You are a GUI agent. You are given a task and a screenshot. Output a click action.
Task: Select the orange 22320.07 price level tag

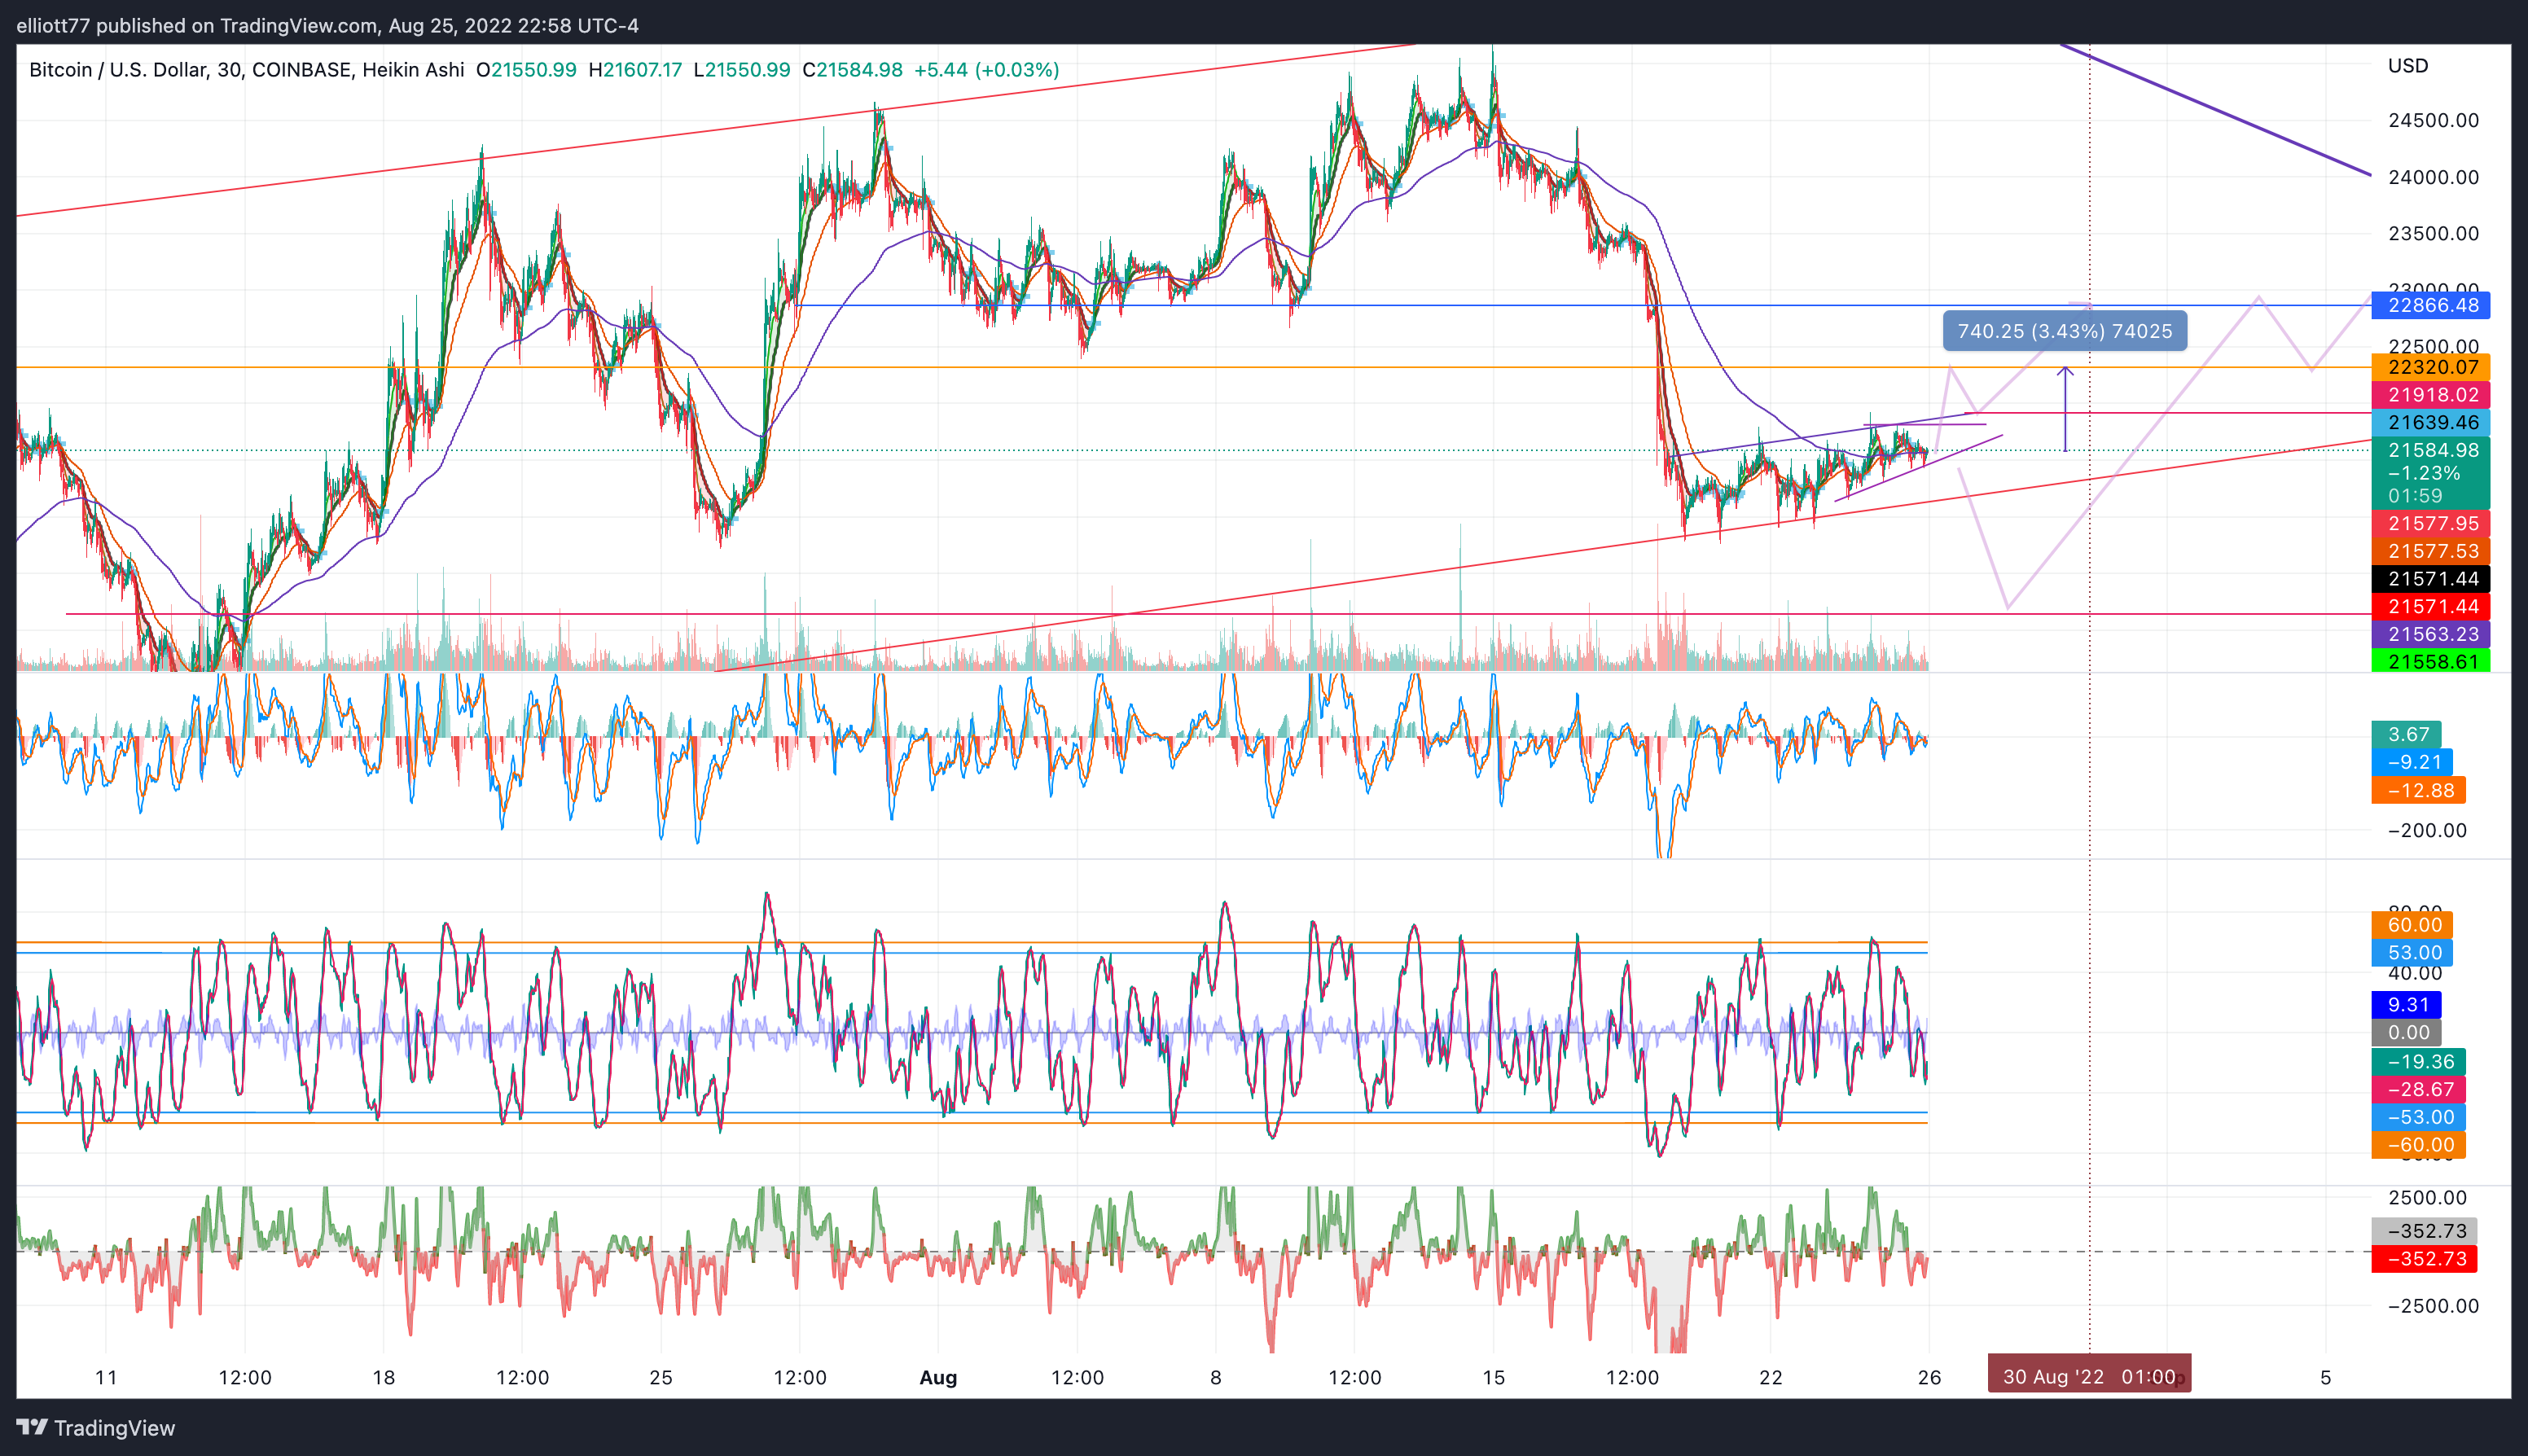2431,367
